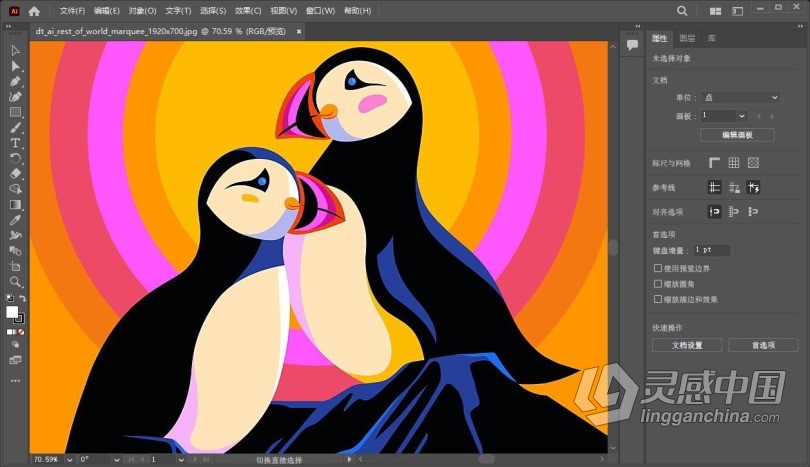
Task: Open the drawing mode selector icon
Action: point(15,345)
